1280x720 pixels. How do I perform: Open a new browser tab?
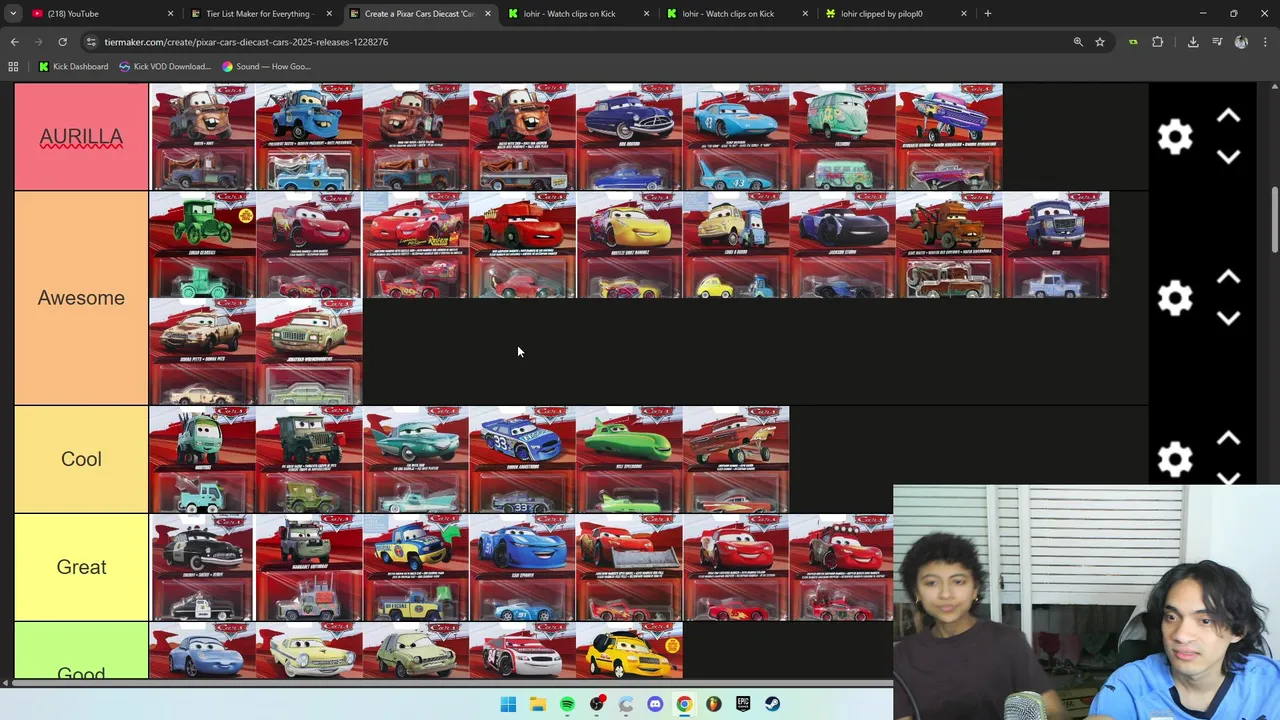(x=988, y=14)
